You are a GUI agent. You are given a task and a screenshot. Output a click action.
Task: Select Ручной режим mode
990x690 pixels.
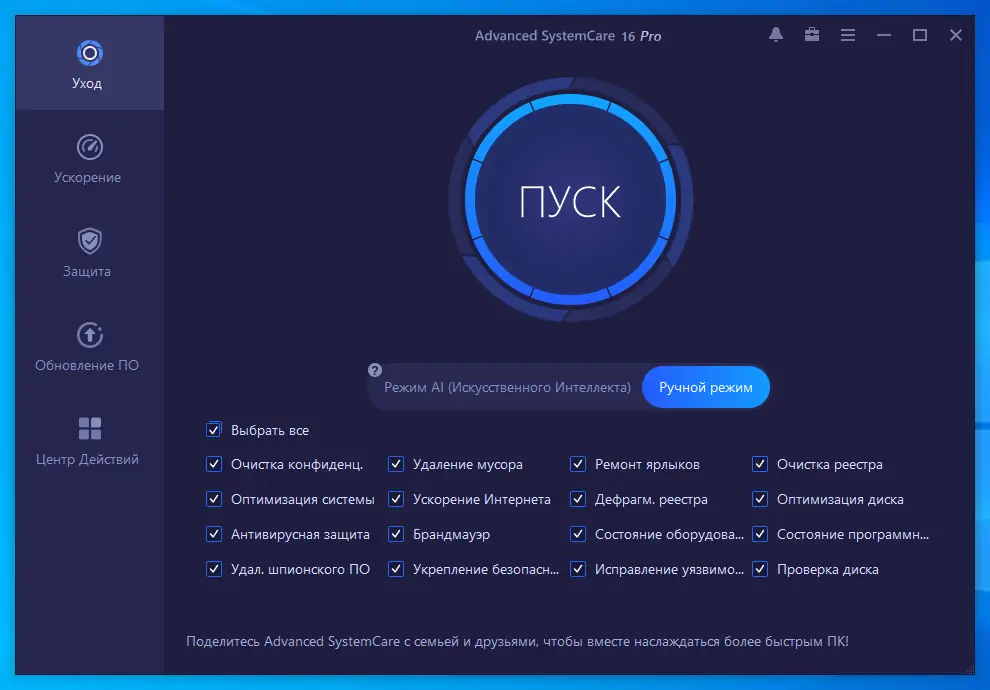coord(706,387)
